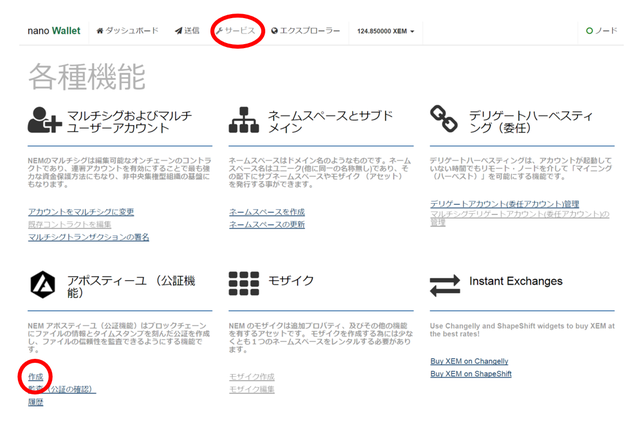Open the Apostille 監査（公証の確認） link
The height and width of the screenshot is (429, 630).
[62, 389]
